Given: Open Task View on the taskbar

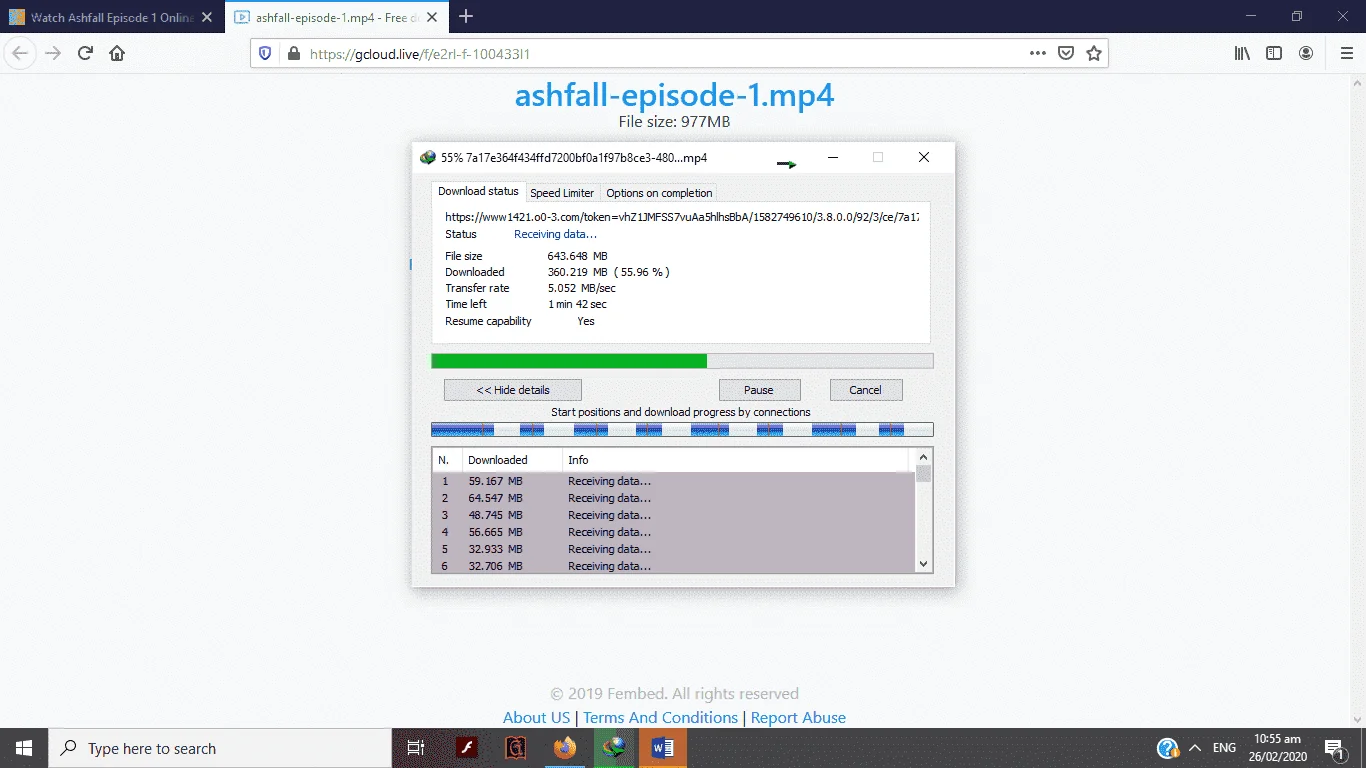Looking at the screenshot, I should pos(416,748).
